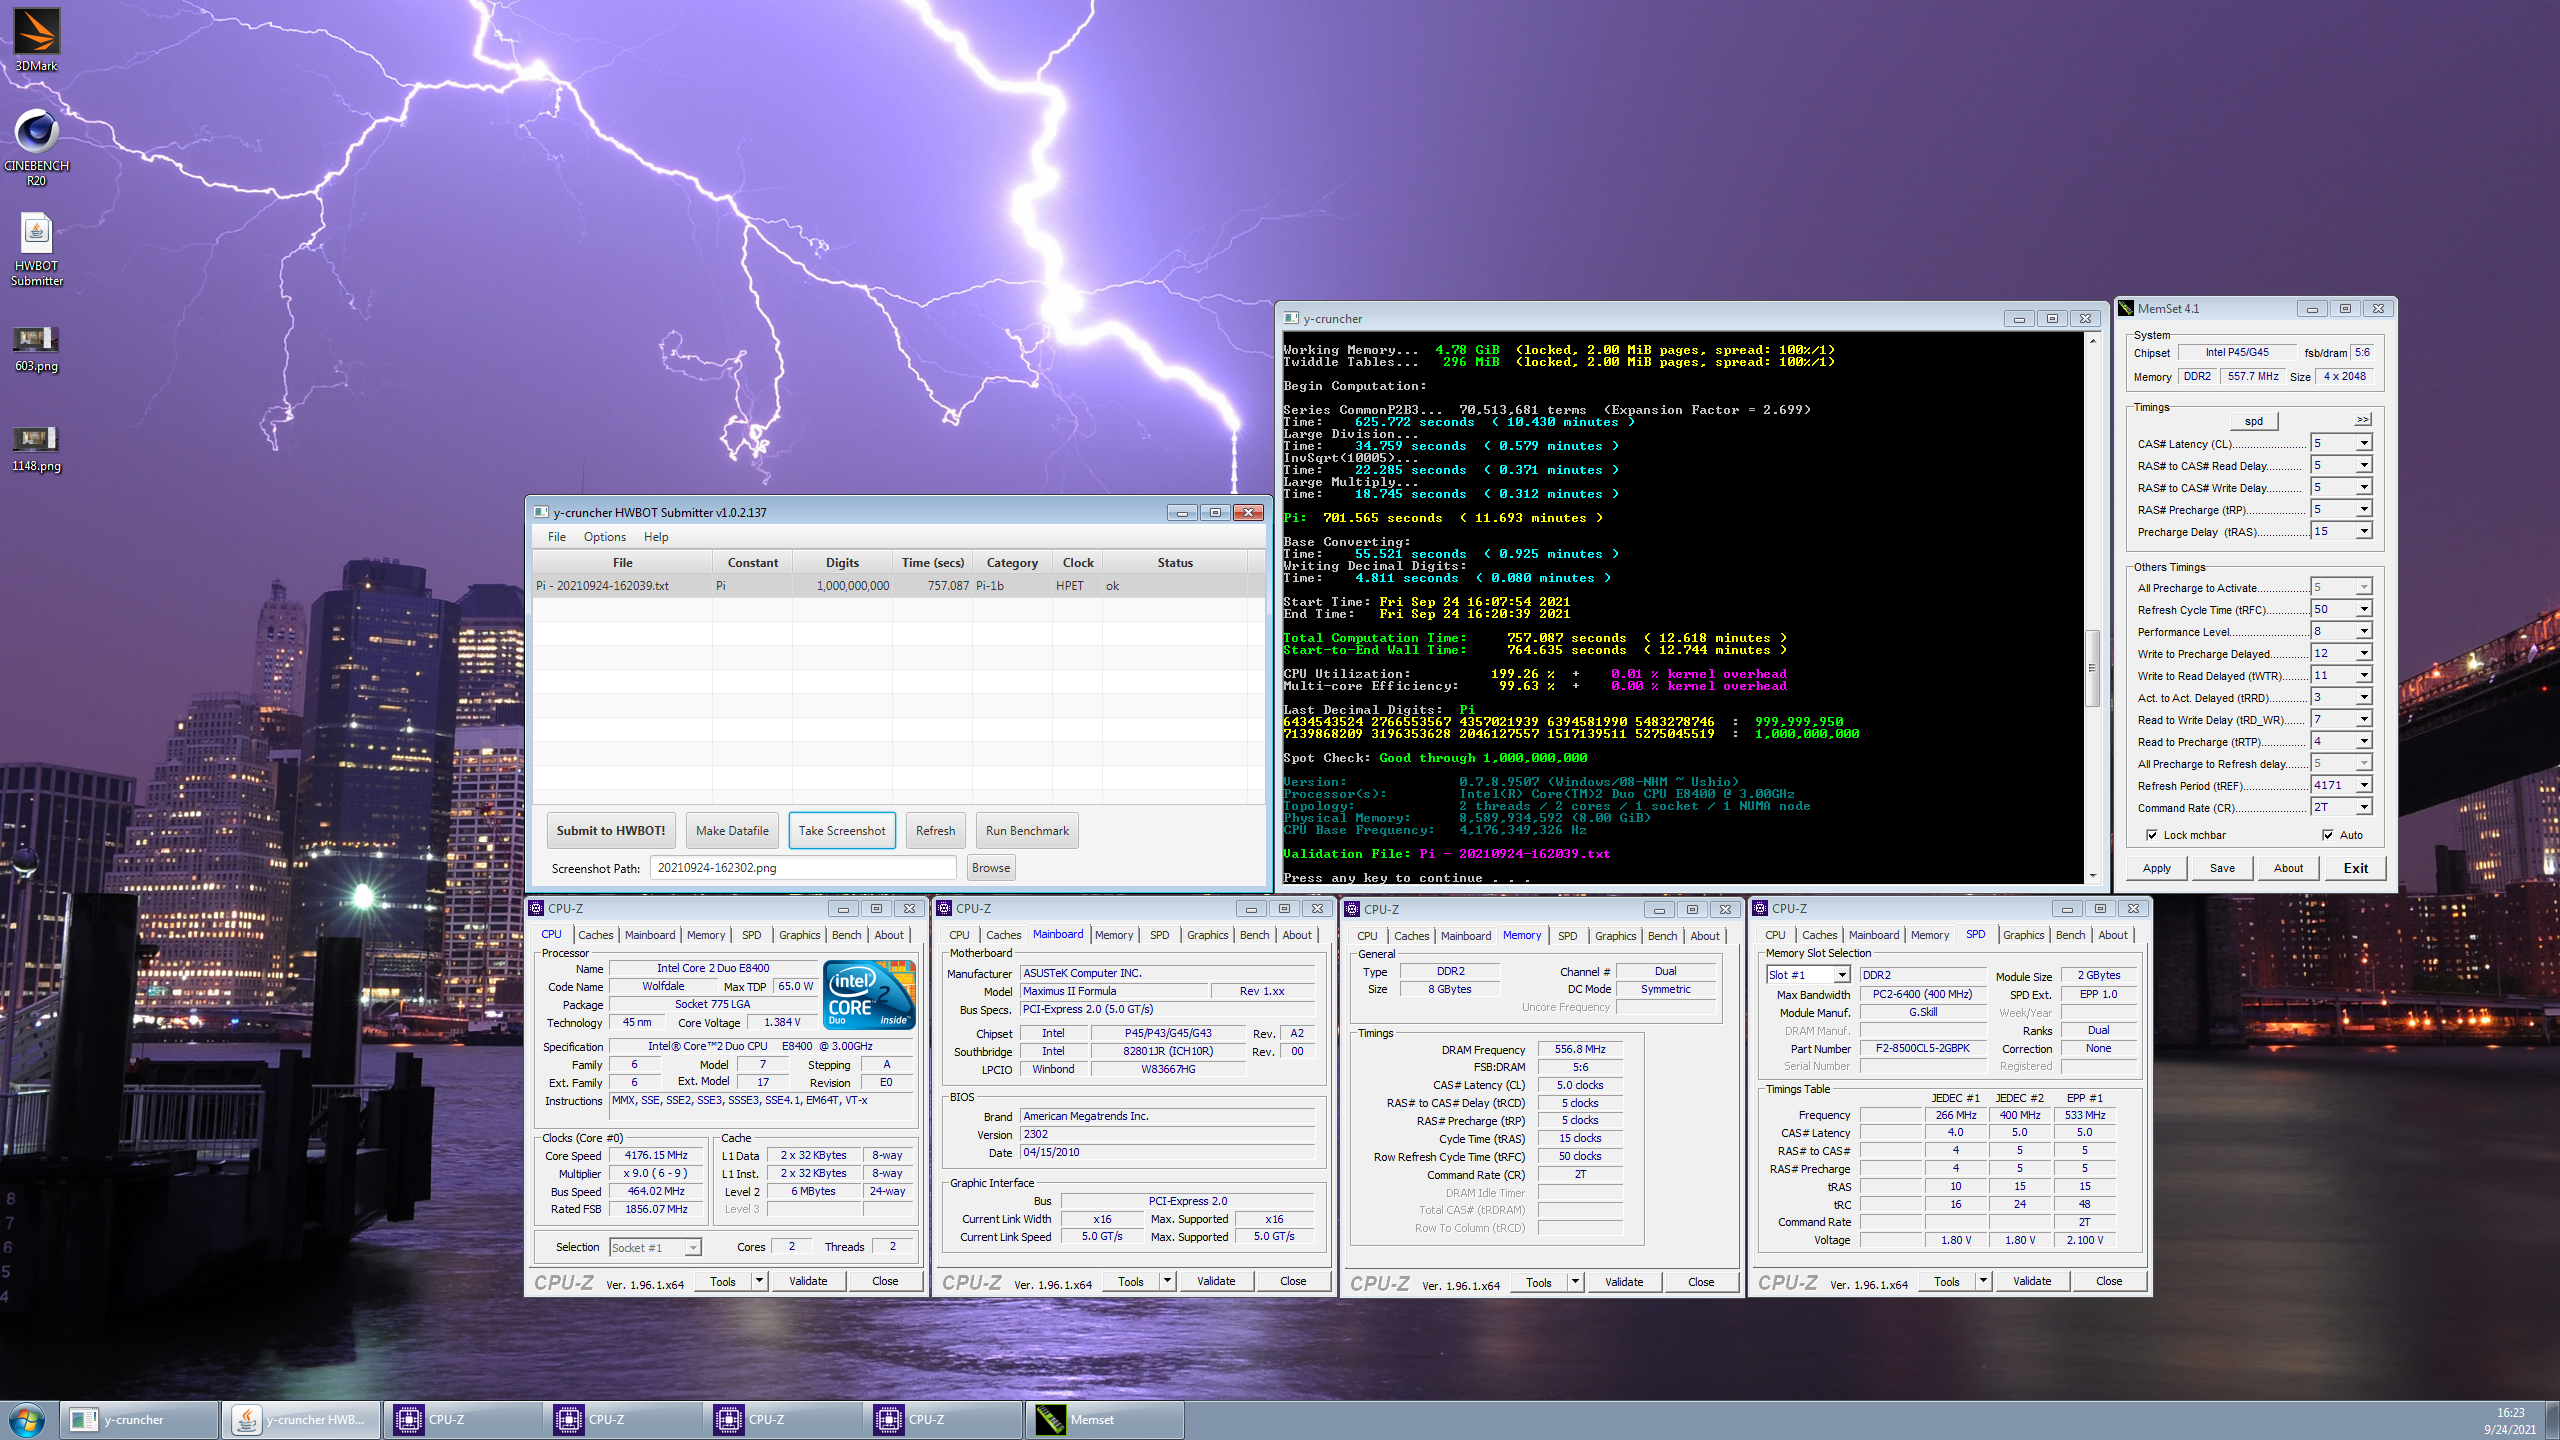The height and width of the screenshot is (1440, 2560).
Task: Click the Screenshot Path input field
Action: (x=803, y=868)
